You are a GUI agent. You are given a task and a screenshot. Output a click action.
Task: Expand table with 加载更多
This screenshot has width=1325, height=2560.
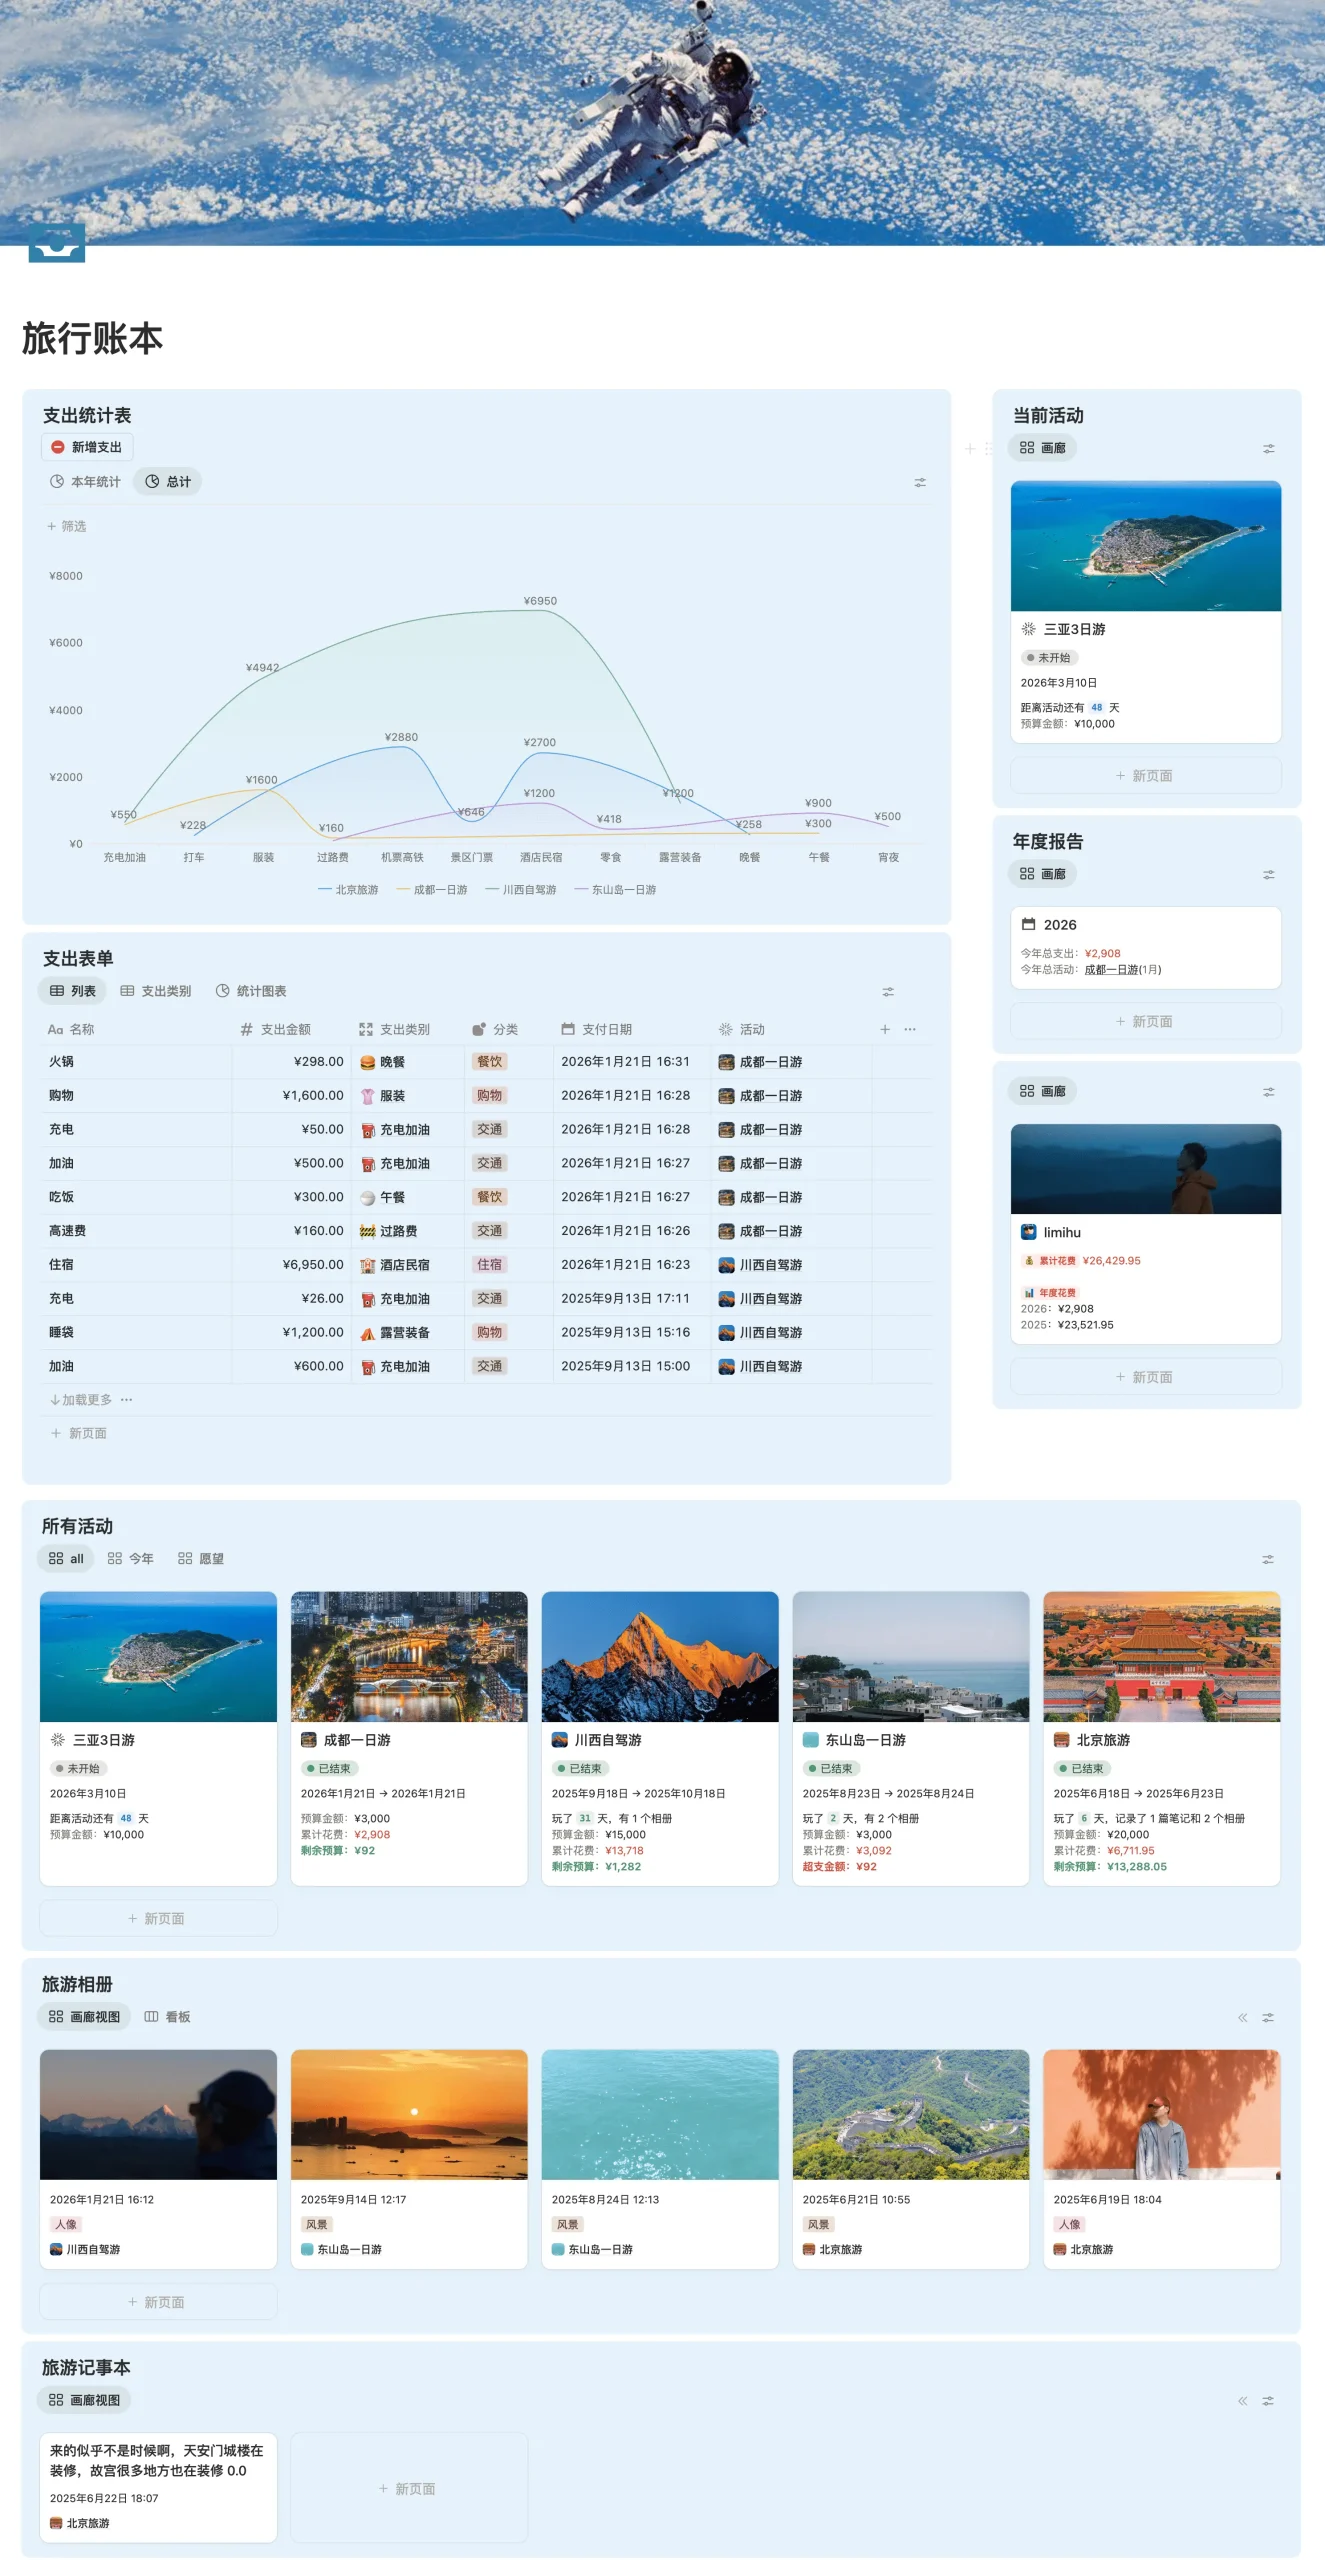[x=82, y=1399]
